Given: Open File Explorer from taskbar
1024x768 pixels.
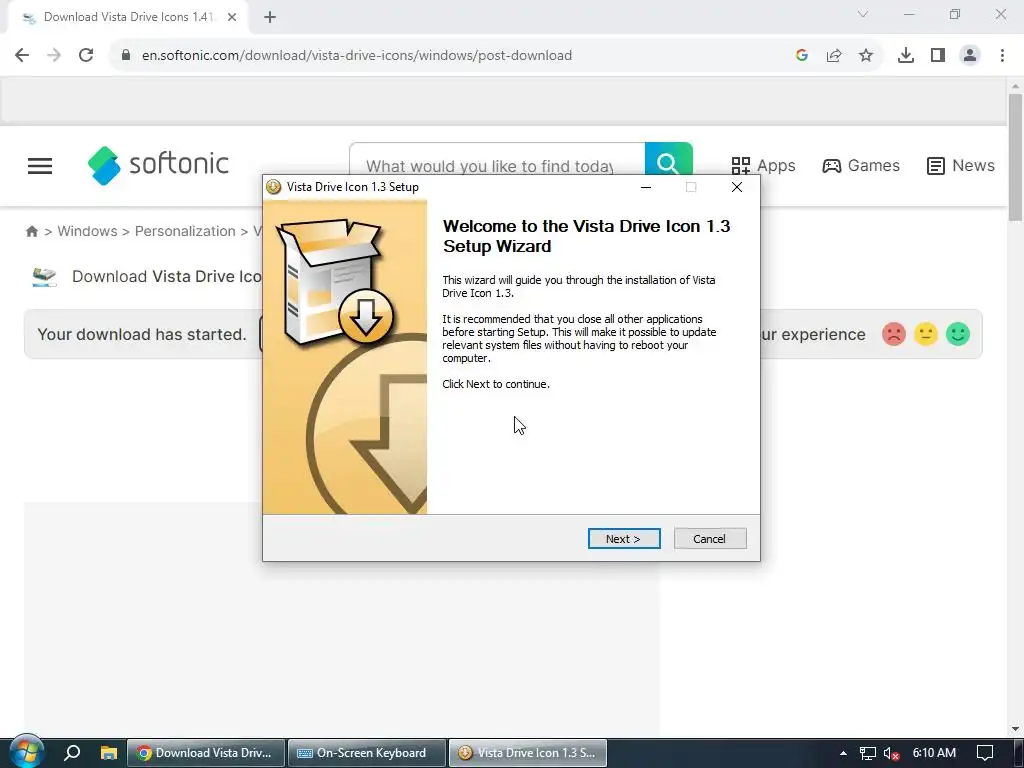Looking at the screenshot, I should coord(108,753).
